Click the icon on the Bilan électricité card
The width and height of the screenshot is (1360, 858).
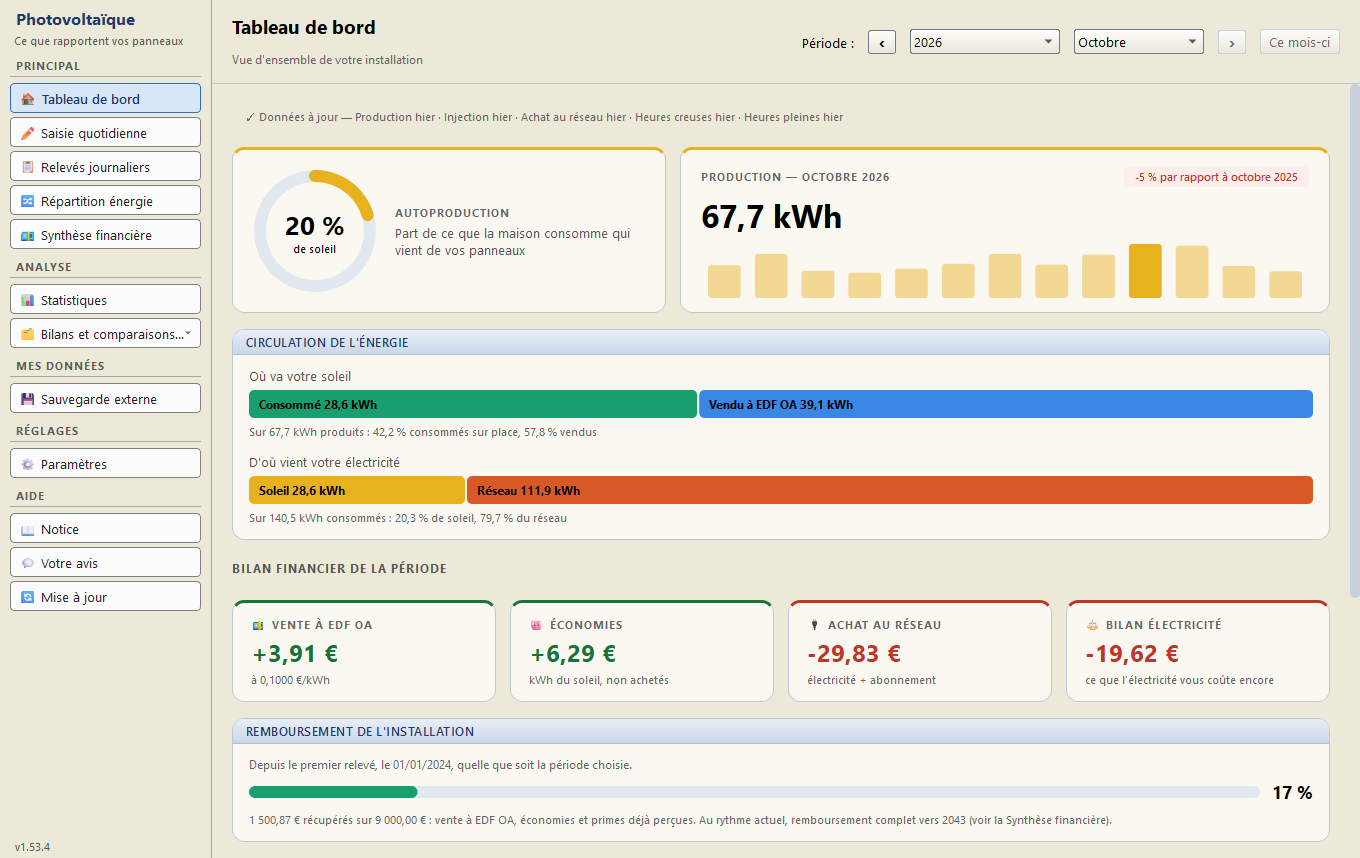(x=1092, y=625)
